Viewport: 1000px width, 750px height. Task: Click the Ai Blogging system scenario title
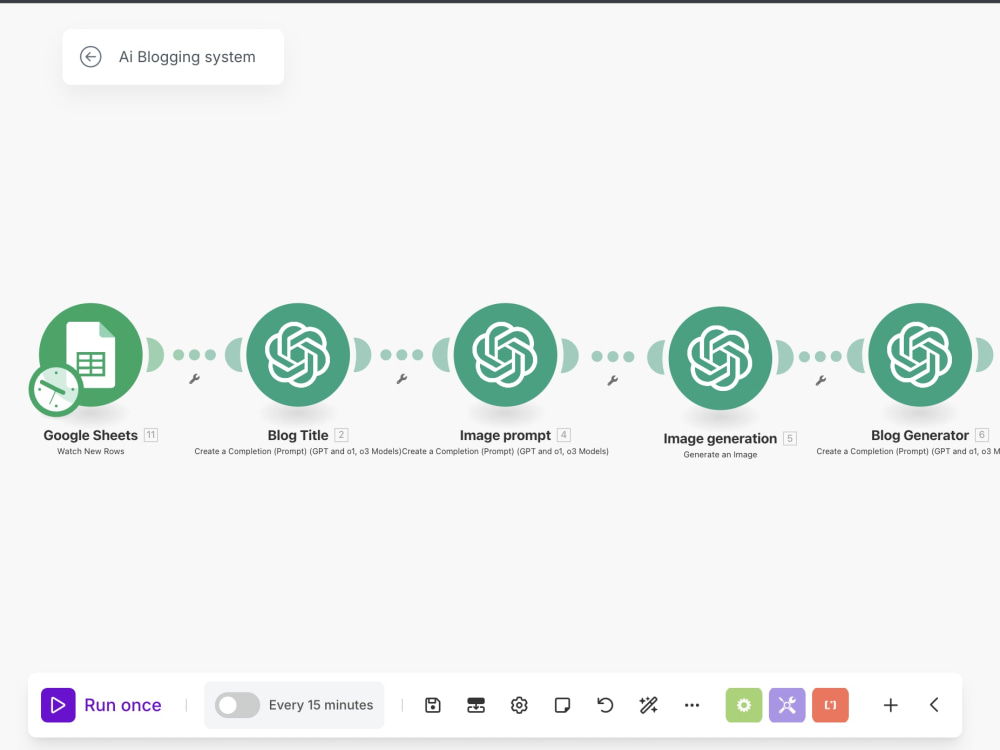(x=187, y=57)
